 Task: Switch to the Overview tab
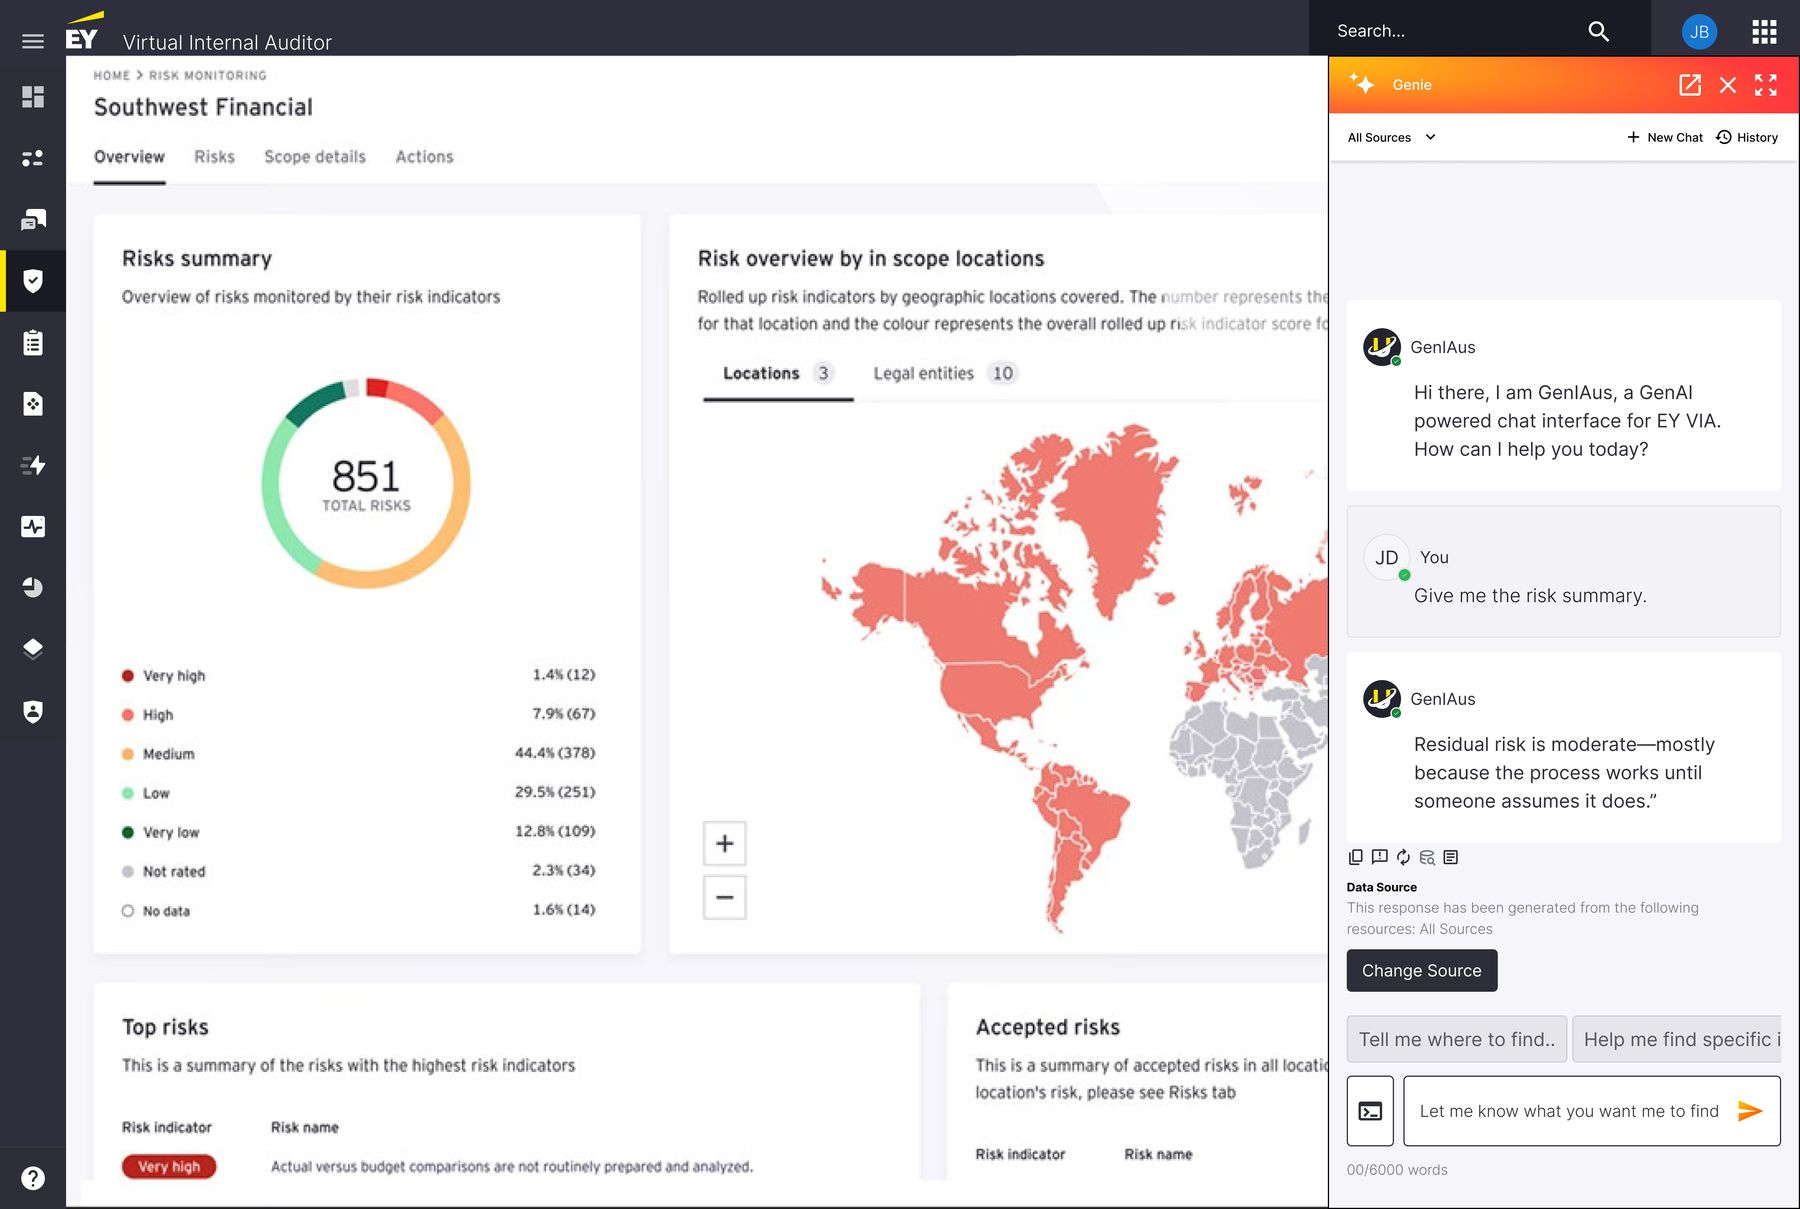click(x=129, y=157)
